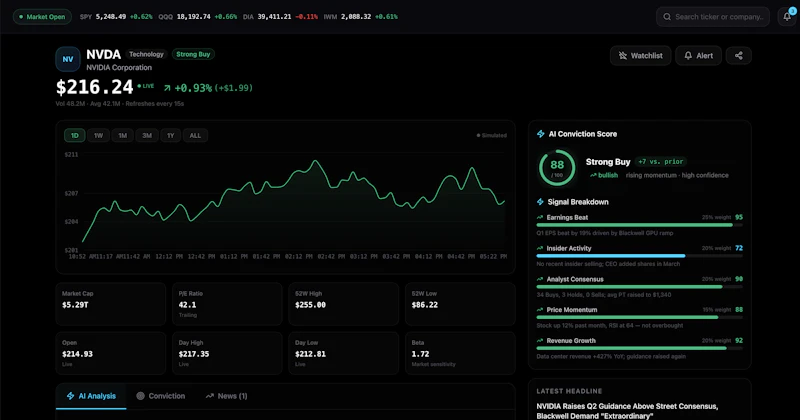The width and height of the screenshot is (800, 420).
Task: Click the Market Open status badge
Action: [42, 17]
